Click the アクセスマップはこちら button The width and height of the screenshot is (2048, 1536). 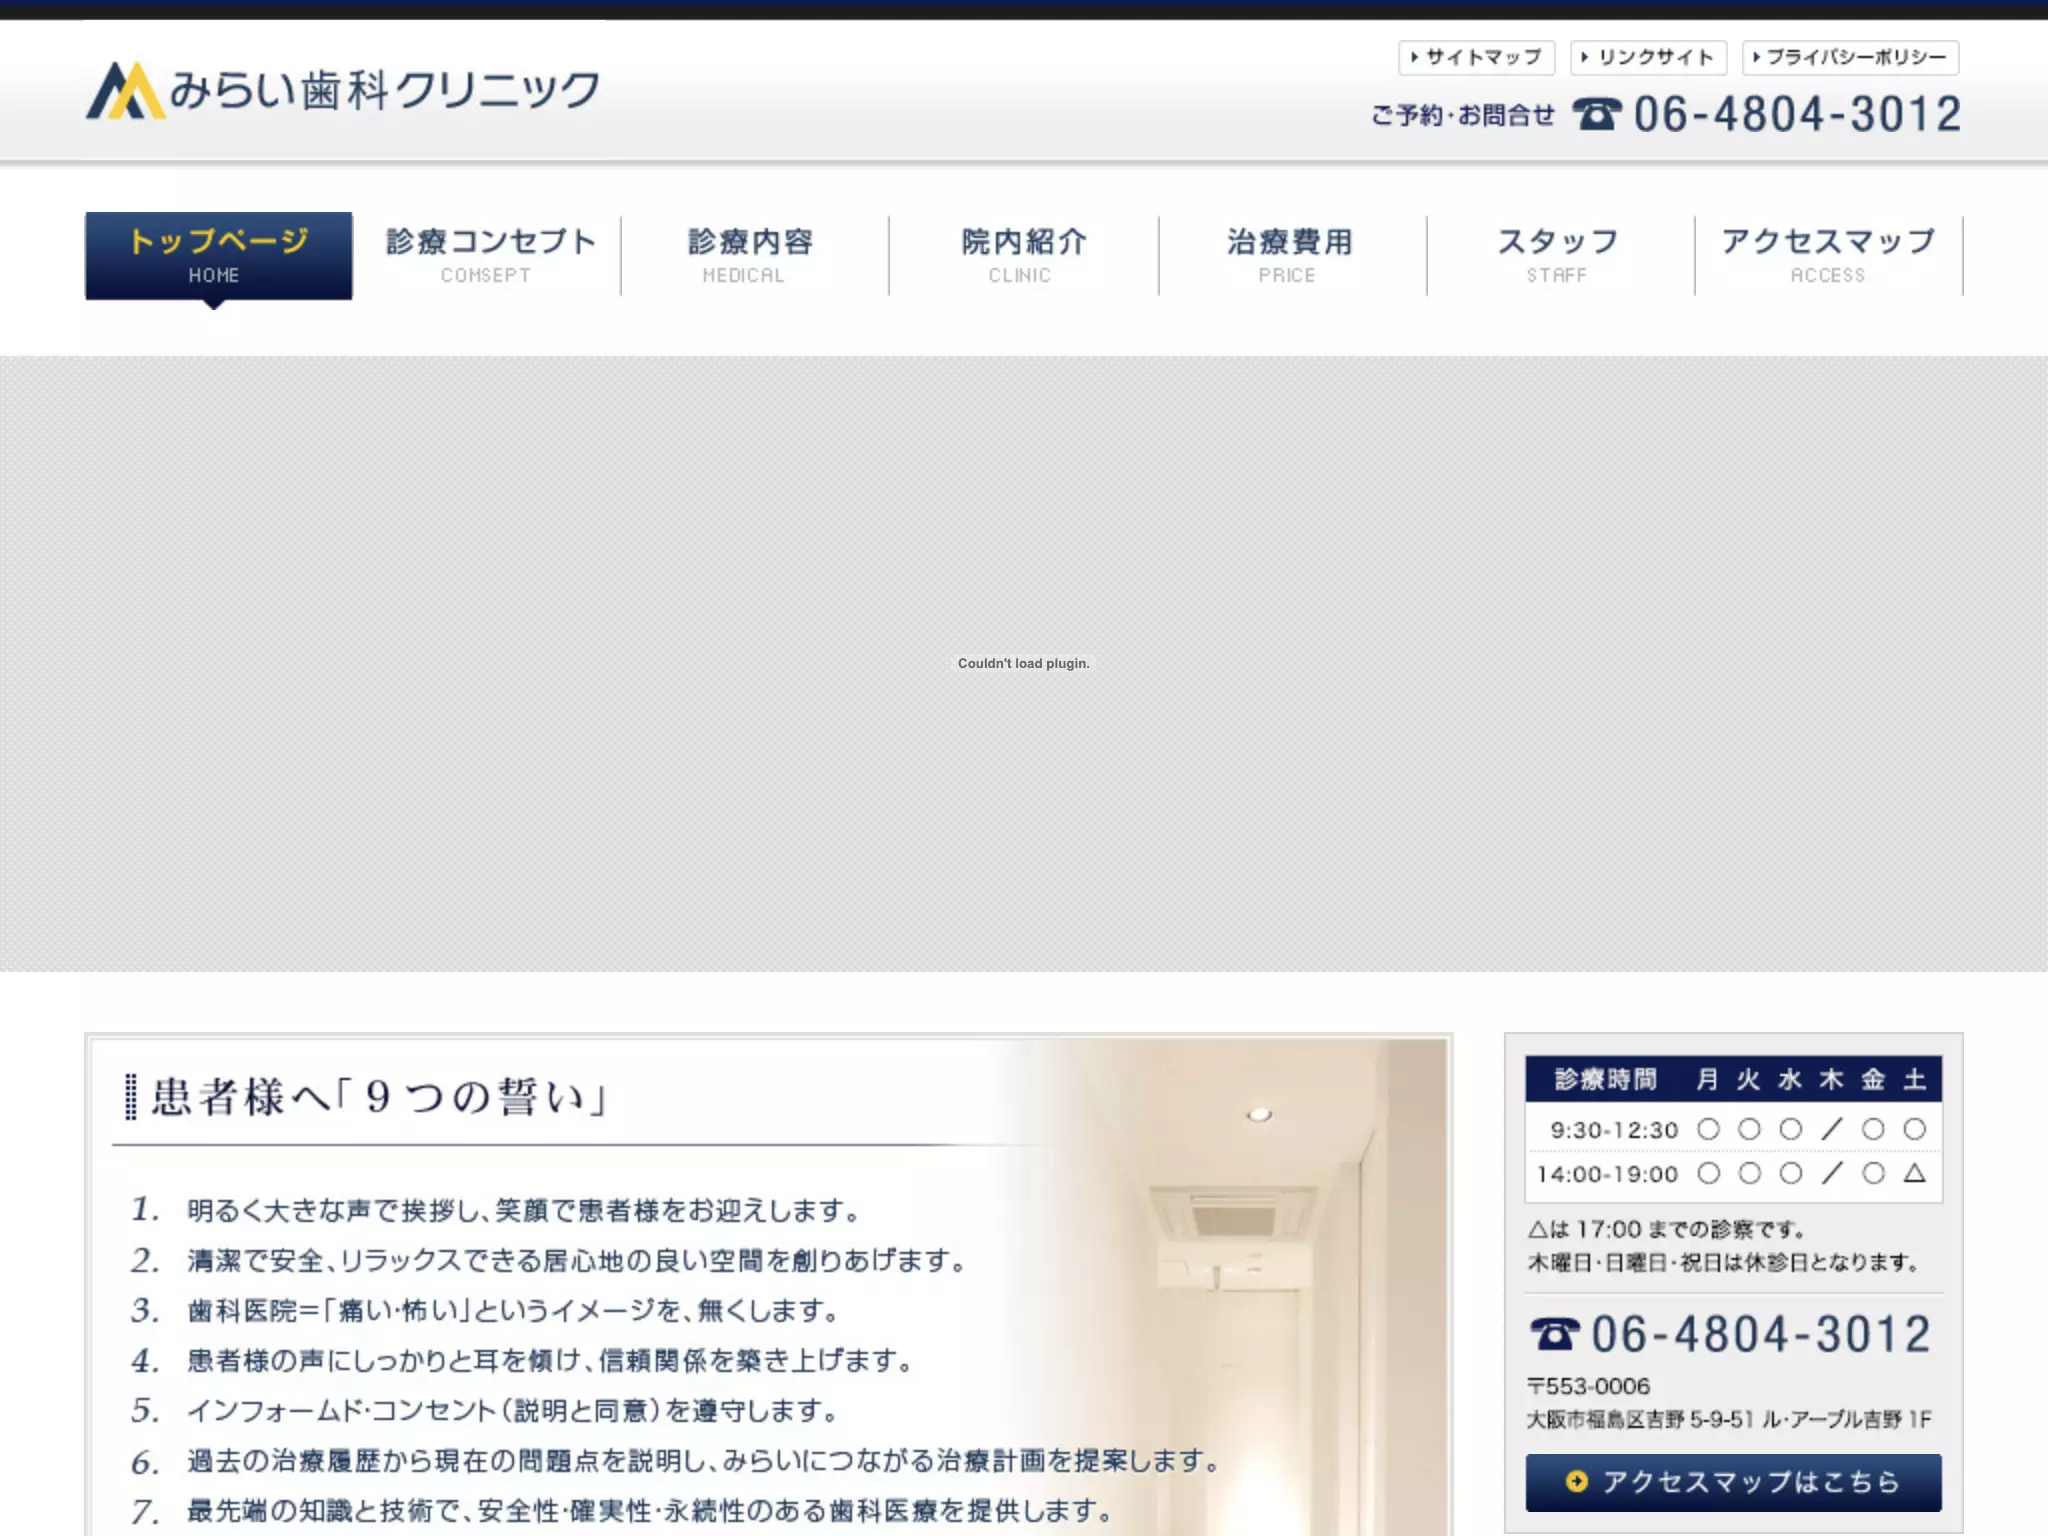pos(1733,1482)
